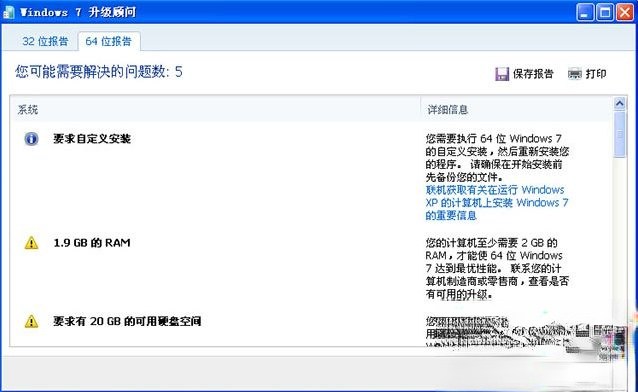638x392 pixels.
Task: Switch to the 32 位报告 tab
Action: click(x=45, y=41)
